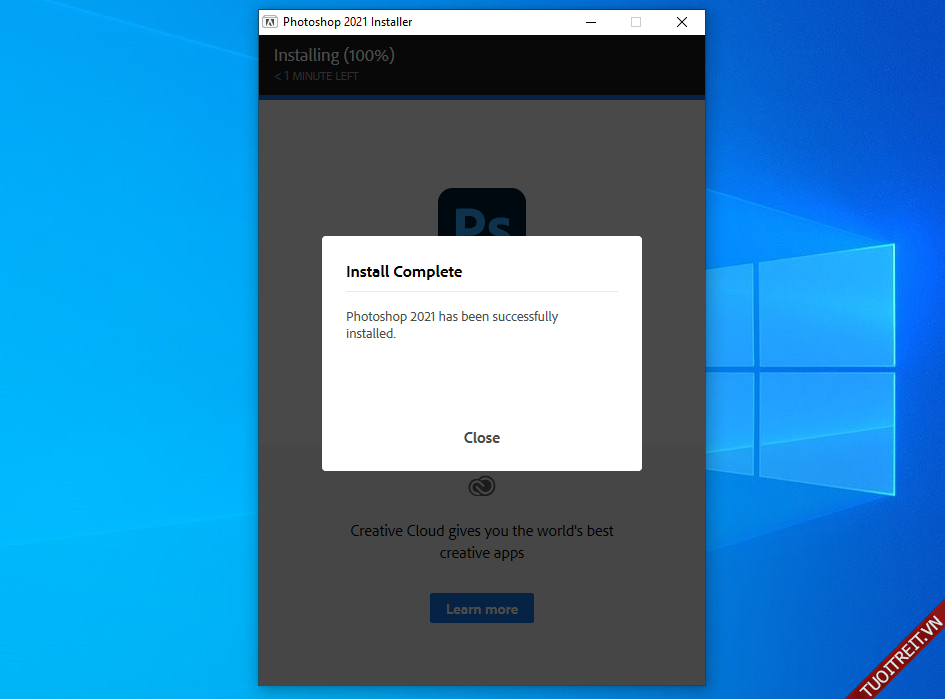Click the Photoshop Ps logo icon
Viewport: 945px width, 699px height.
click(x=481, y=213)
